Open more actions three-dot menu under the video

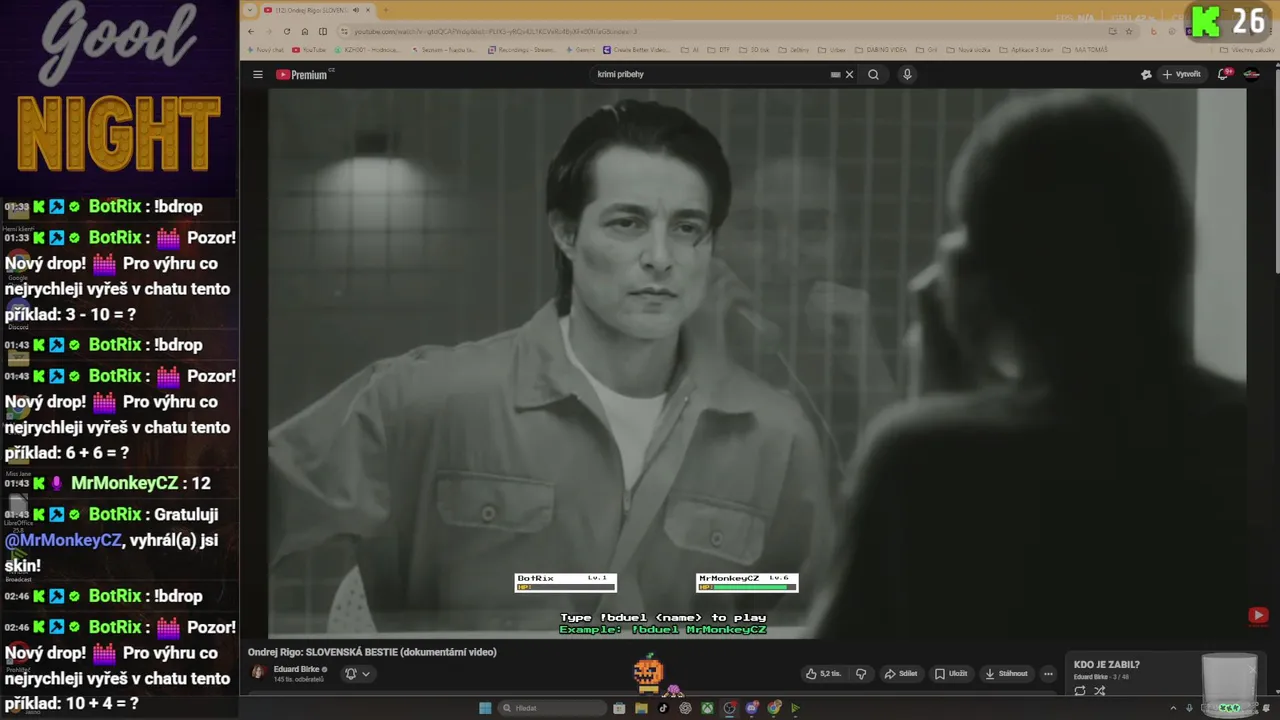tap(1048, 674)
